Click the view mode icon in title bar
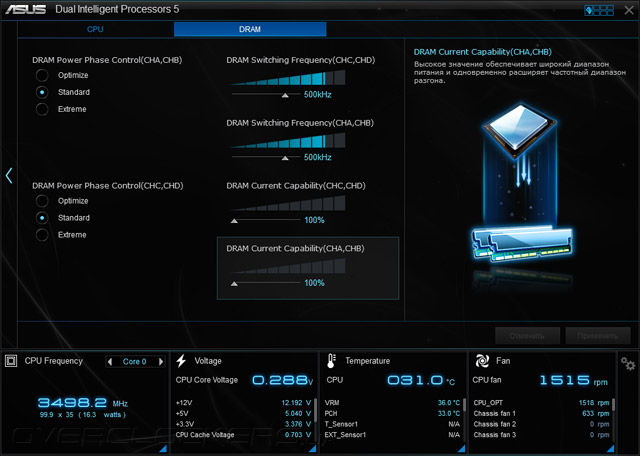Viewport: 640px width, 456px height. click(599, 10)
